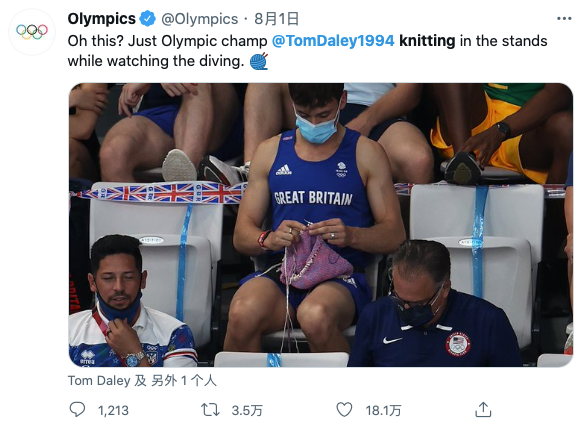Click the share upload icon
This screenshot has width=582, height=427.
483,410
